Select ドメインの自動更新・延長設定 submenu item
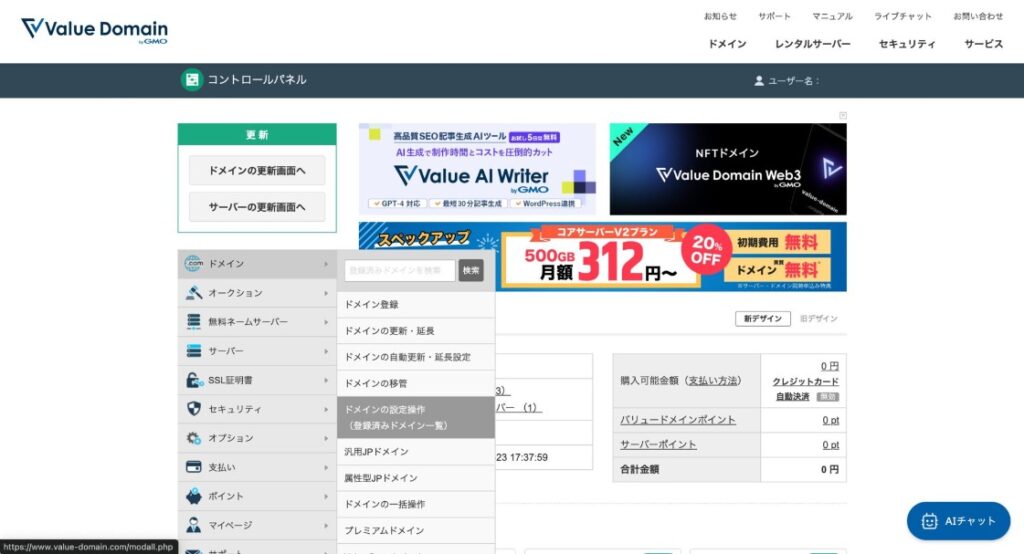Screen dimensions: 1024x554 tap(416, 357)
